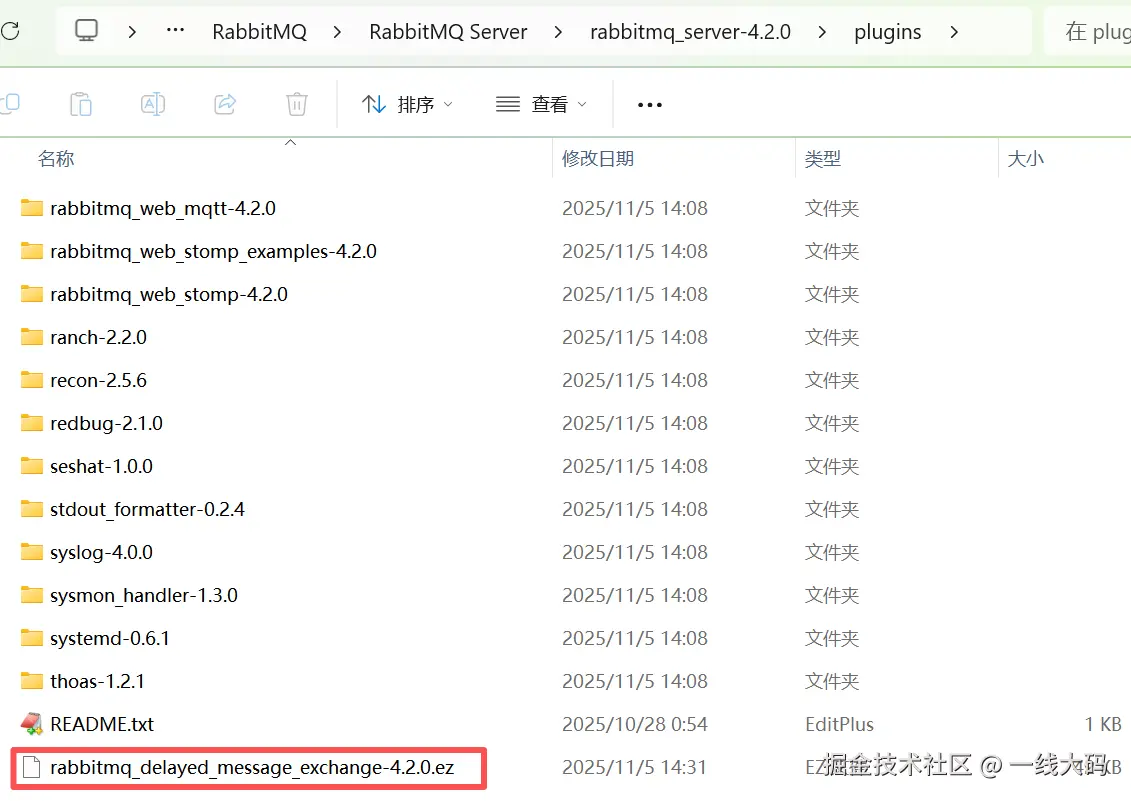Select the README.txt file name
The image size is (1131, 801).
coord(102,725)
